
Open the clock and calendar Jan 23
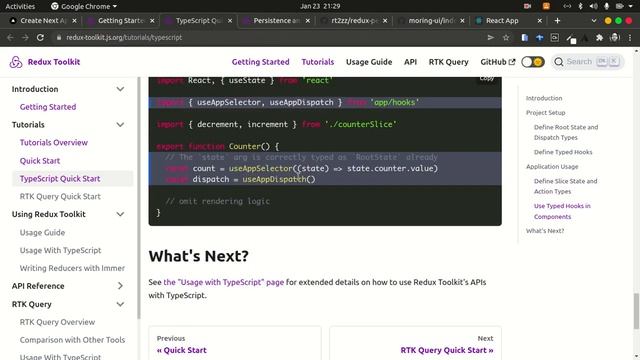(x=320, y=6)
